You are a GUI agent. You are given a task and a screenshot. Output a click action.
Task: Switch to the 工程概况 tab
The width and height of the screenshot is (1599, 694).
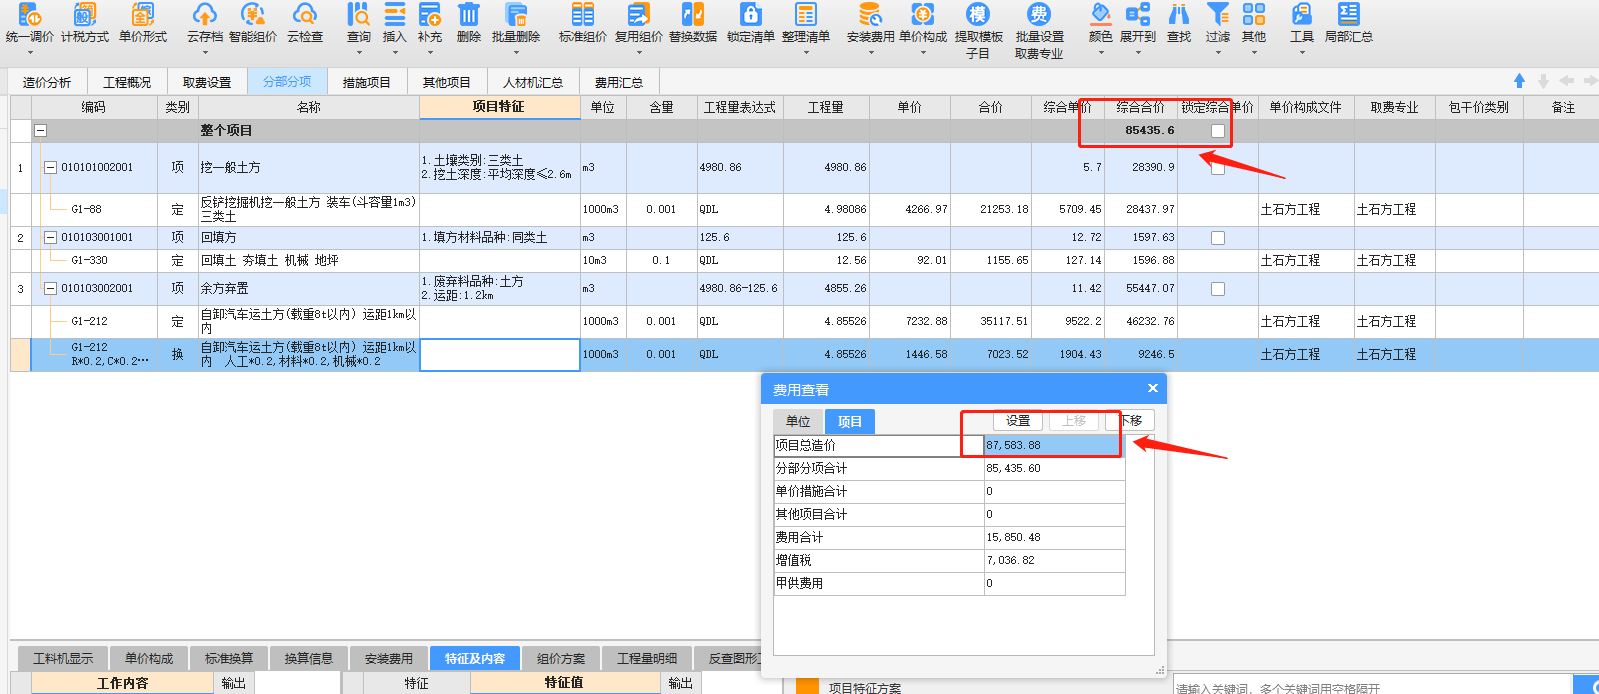(127, 82)
